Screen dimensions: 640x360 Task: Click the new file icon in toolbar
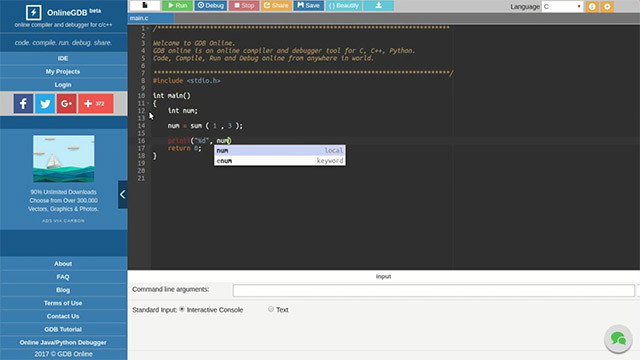(145, 5)
